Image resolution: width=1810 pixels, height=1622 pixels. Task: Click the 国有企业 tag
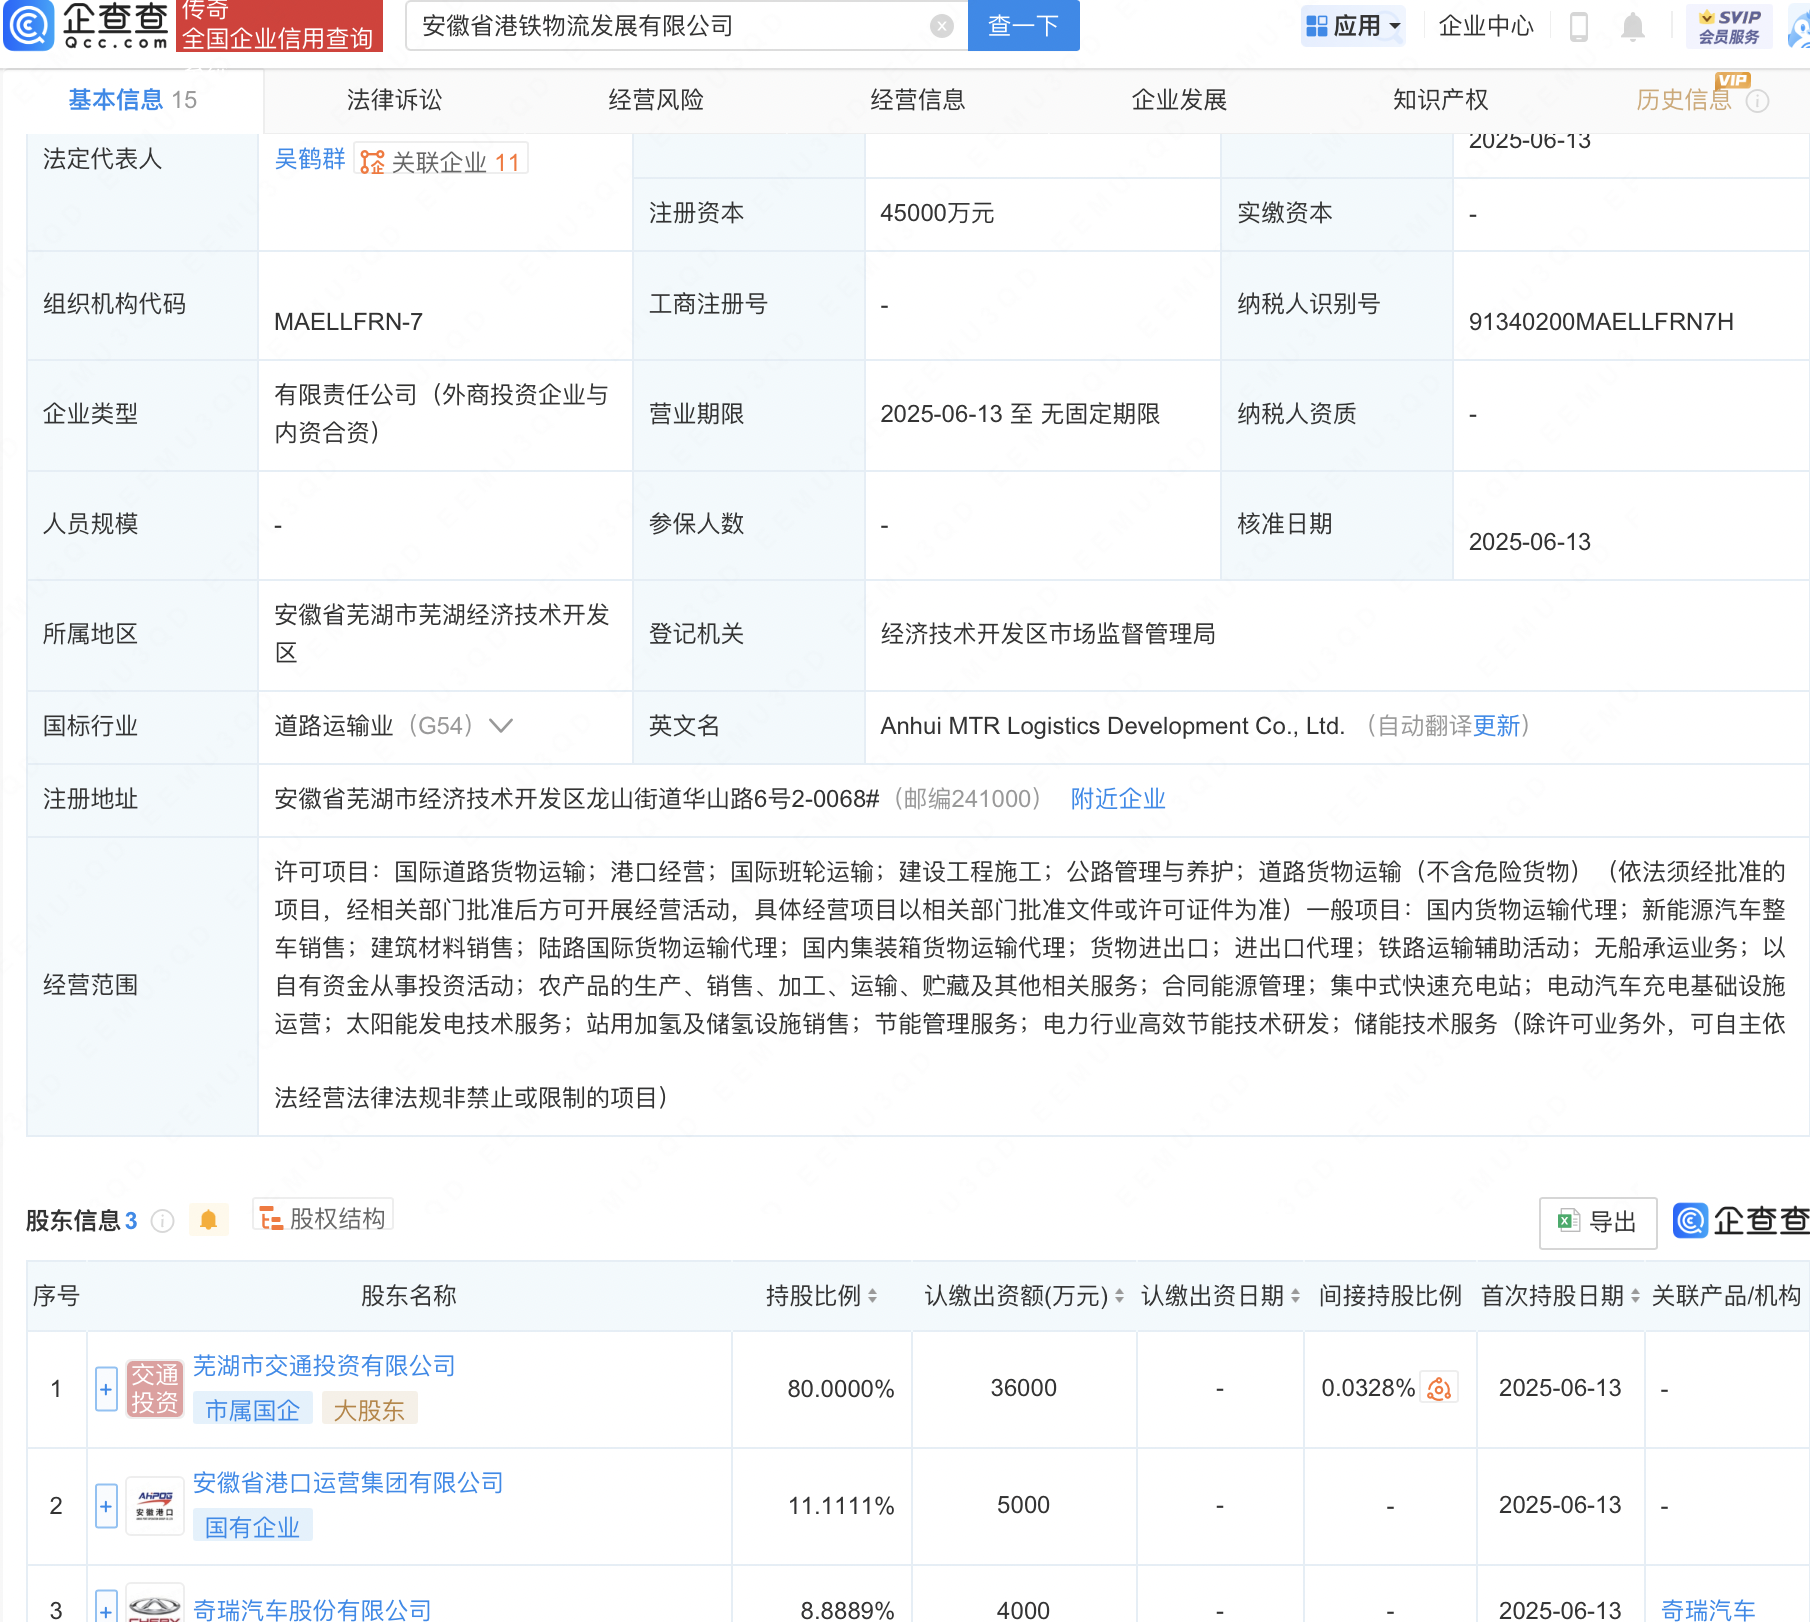coord(252,1527)
